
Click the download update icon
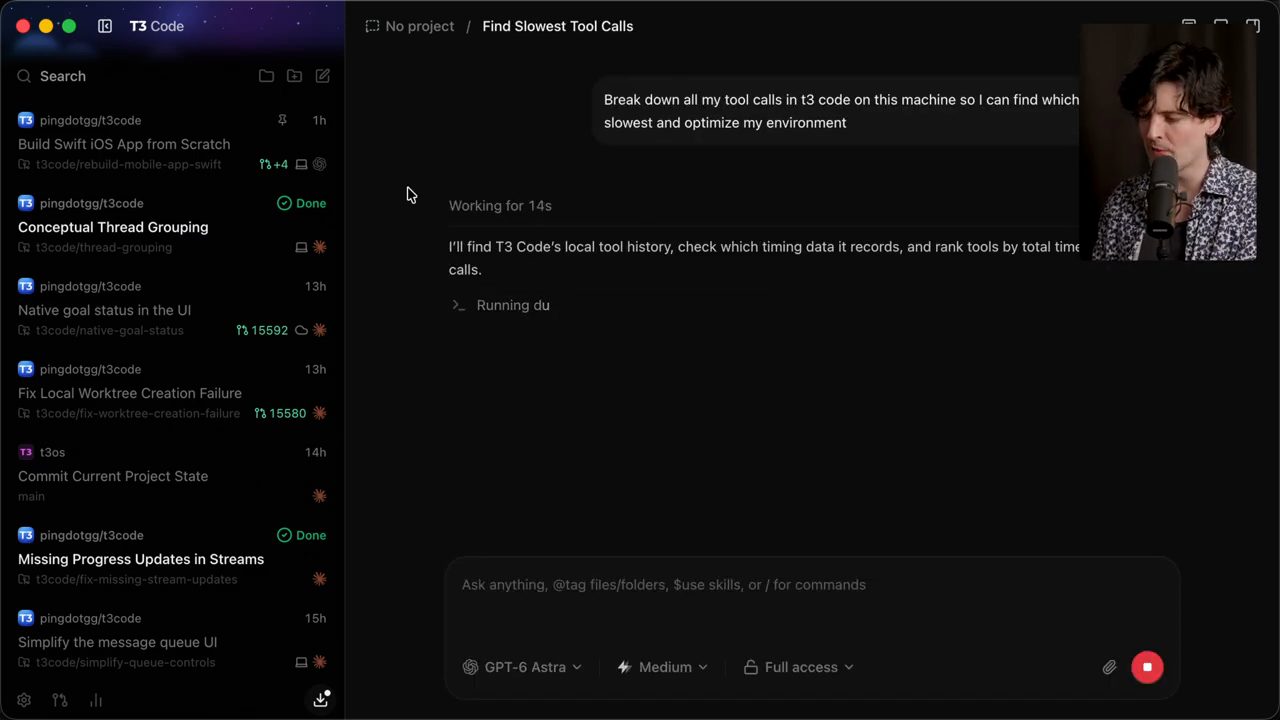(x=321, y=699)
